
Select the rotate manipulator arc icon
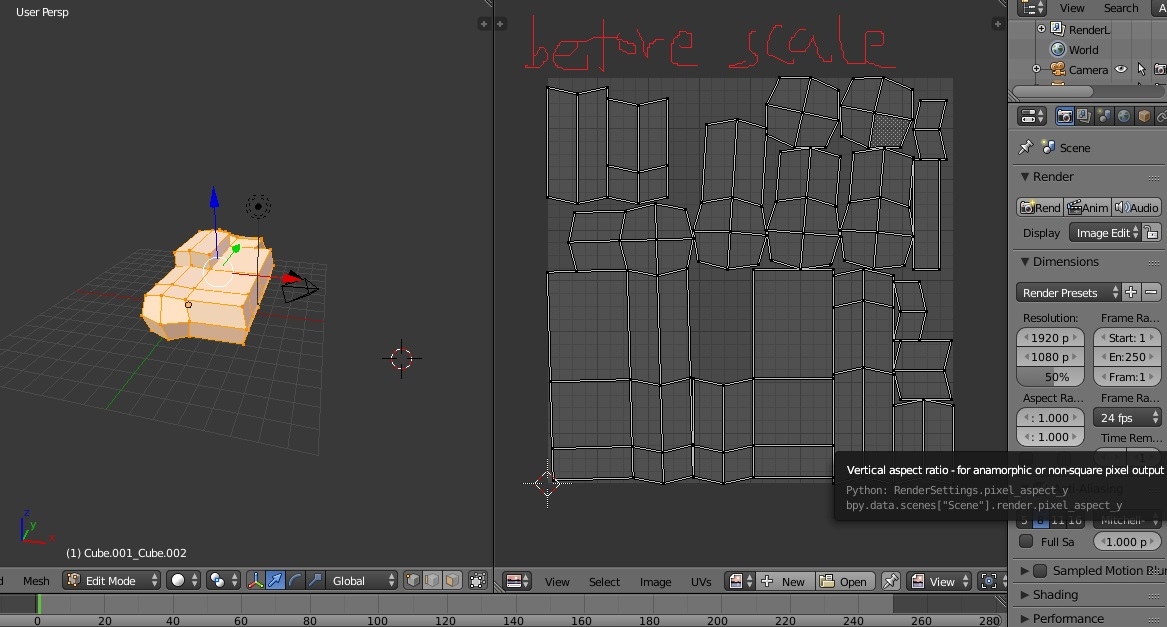(295, 580)
